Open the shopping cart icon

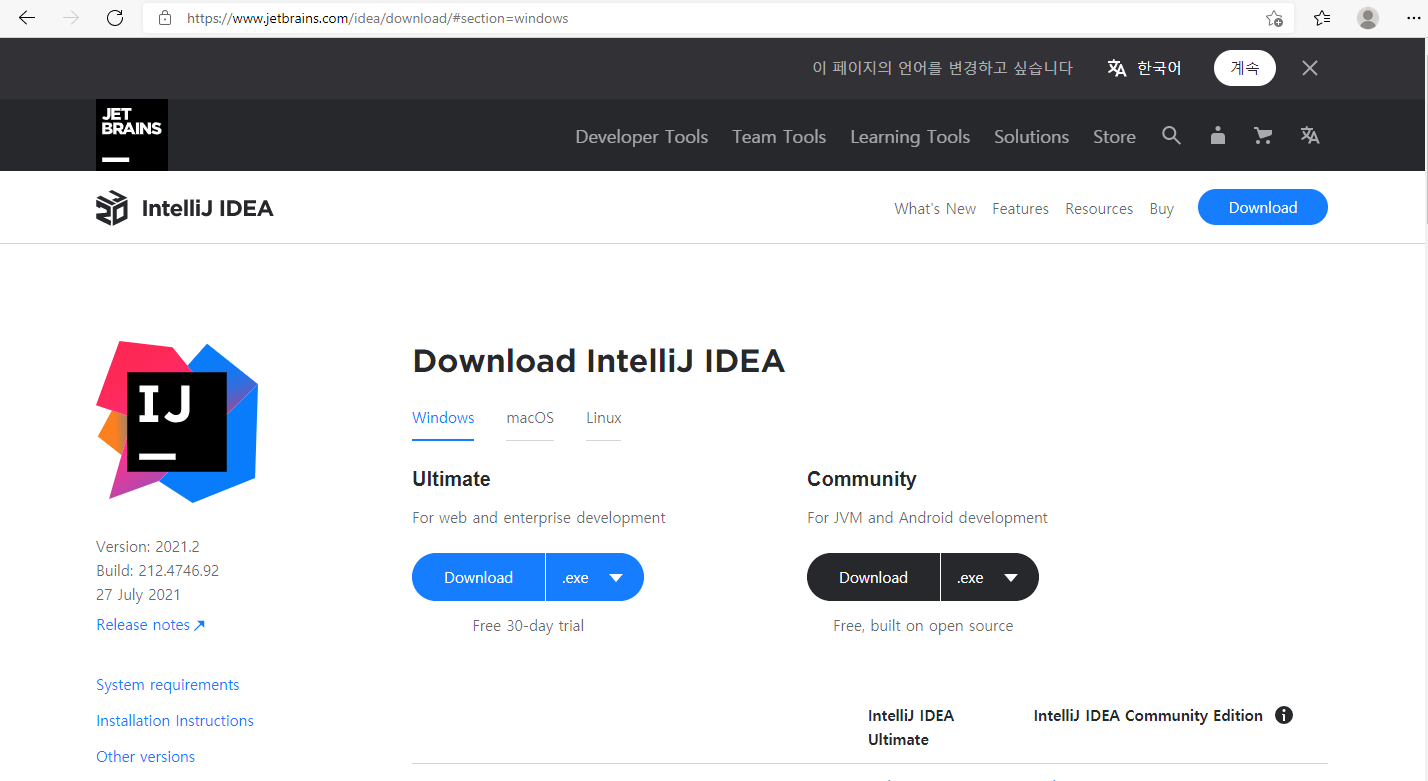[1263, 136]
